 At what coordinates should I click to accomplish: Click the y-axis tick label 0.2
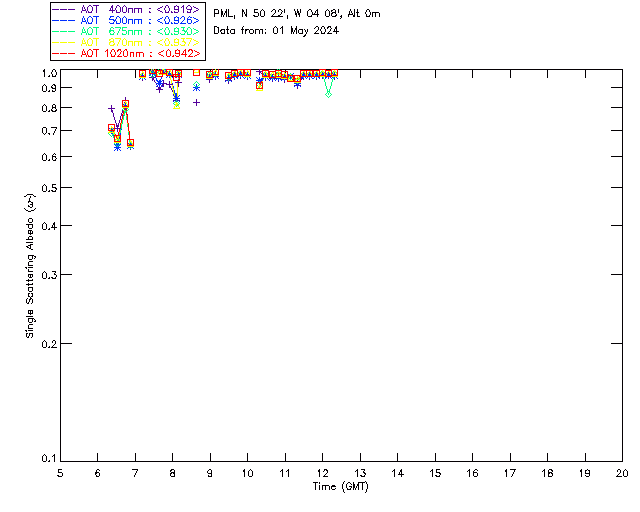click(49, 344)
